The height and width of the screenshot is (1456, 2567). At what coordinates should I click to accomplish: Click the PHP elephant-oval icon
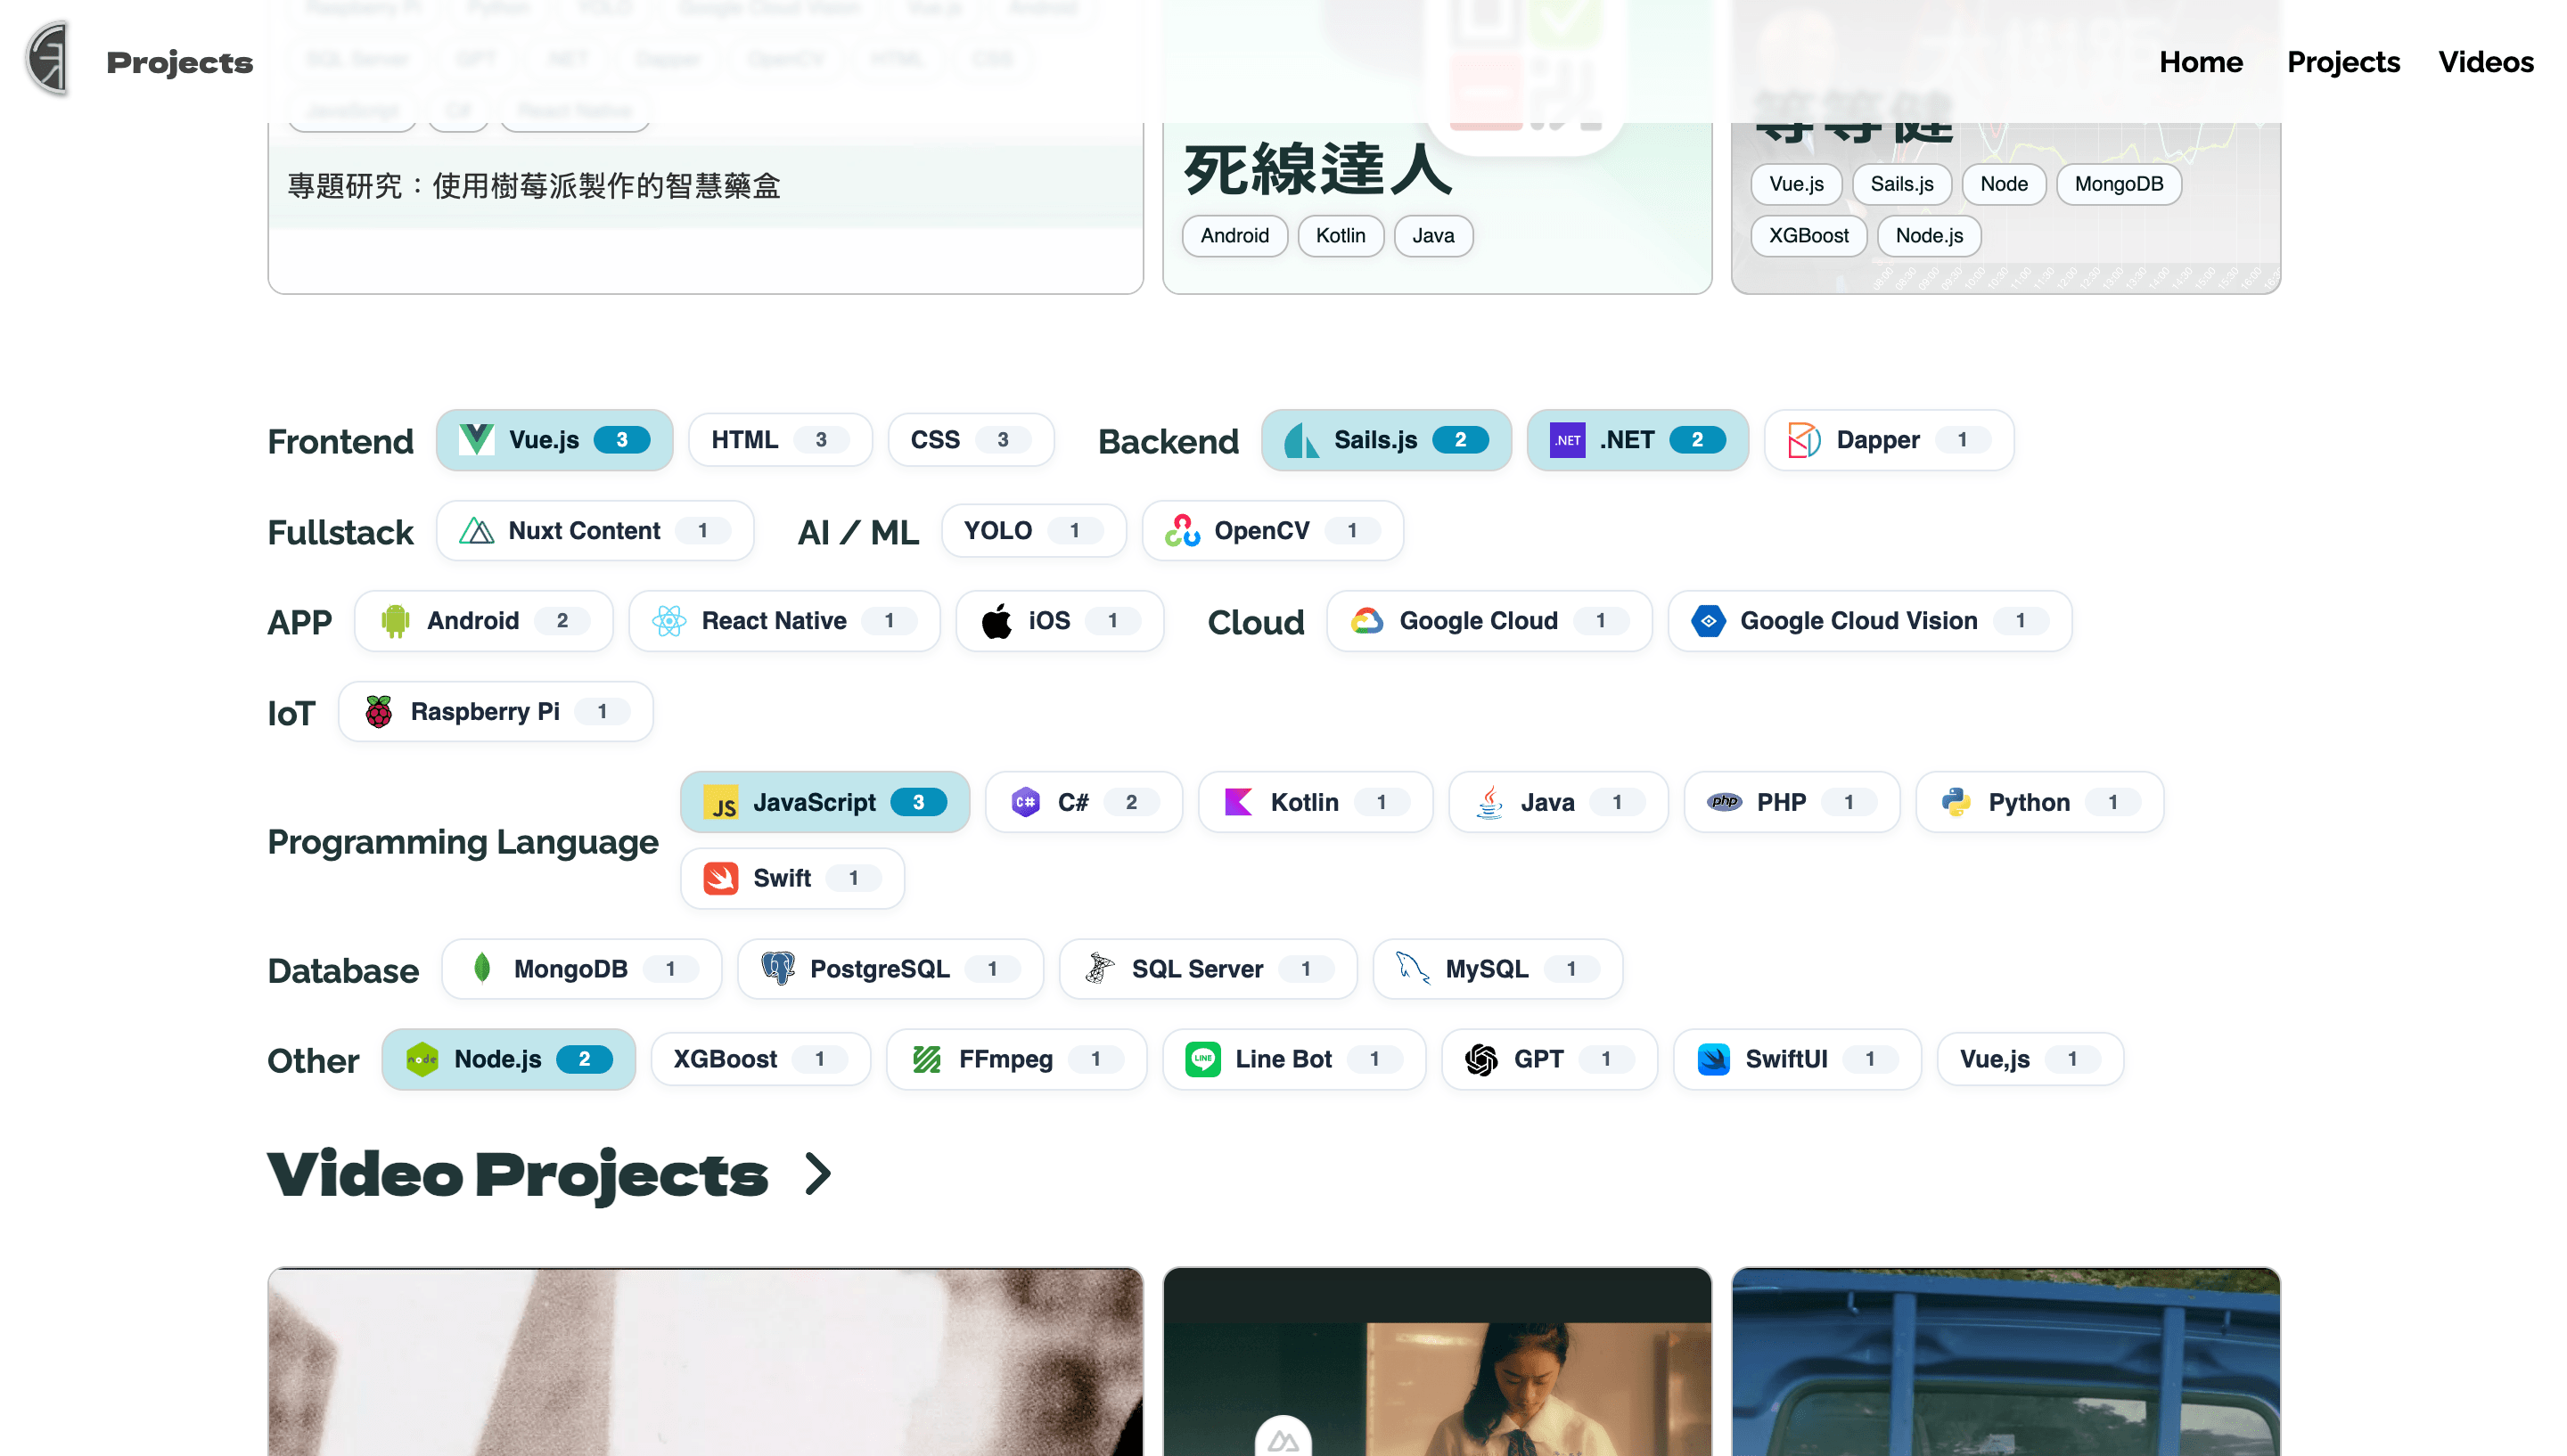[1725, 803]
